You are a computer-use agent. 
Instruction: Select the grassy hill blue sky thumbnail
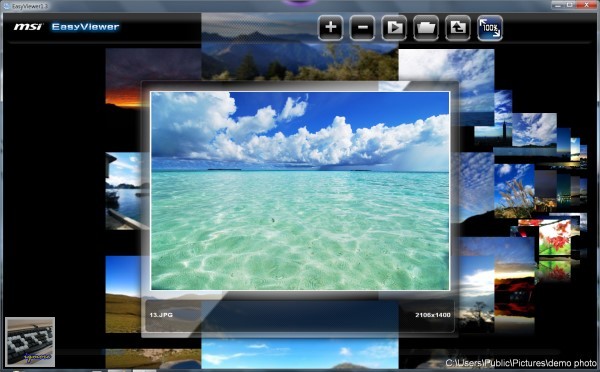[123, 294]
